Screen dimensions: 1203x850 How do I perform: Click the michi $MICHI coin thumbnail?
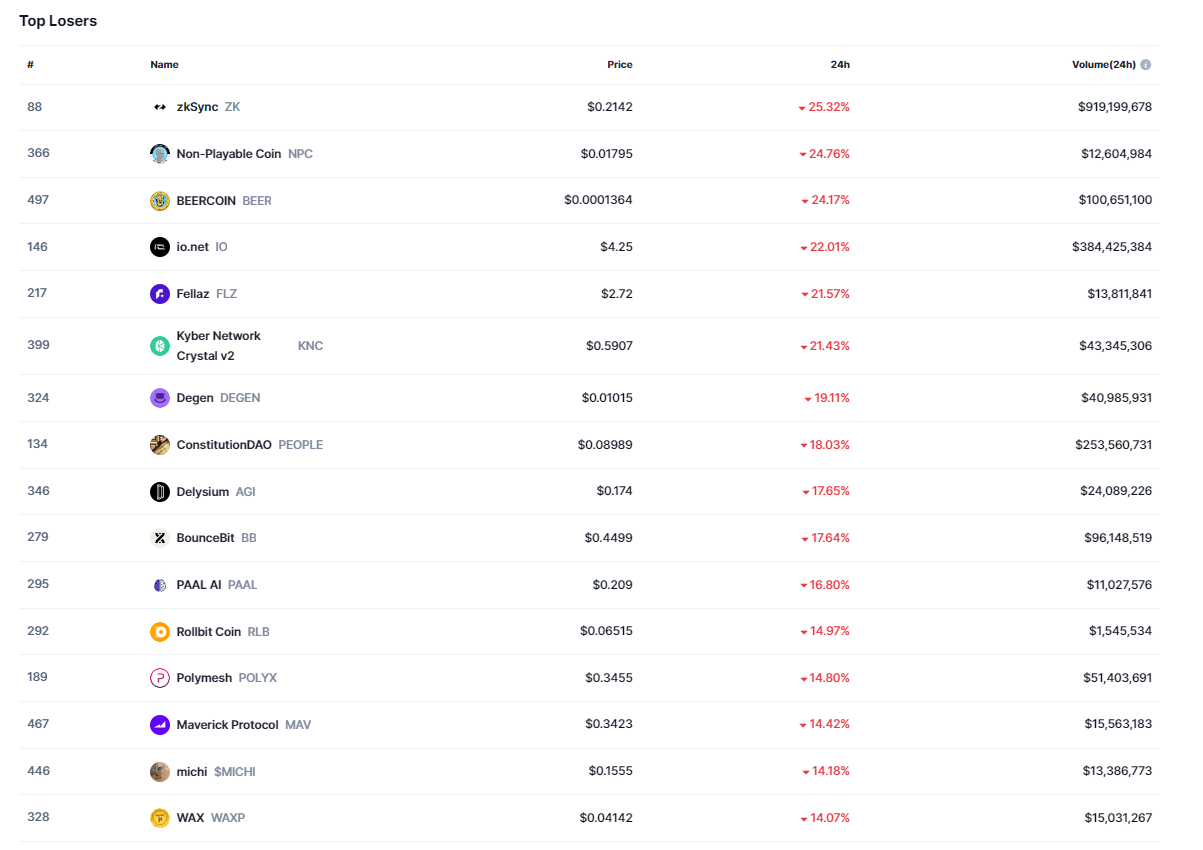(160, 772)
